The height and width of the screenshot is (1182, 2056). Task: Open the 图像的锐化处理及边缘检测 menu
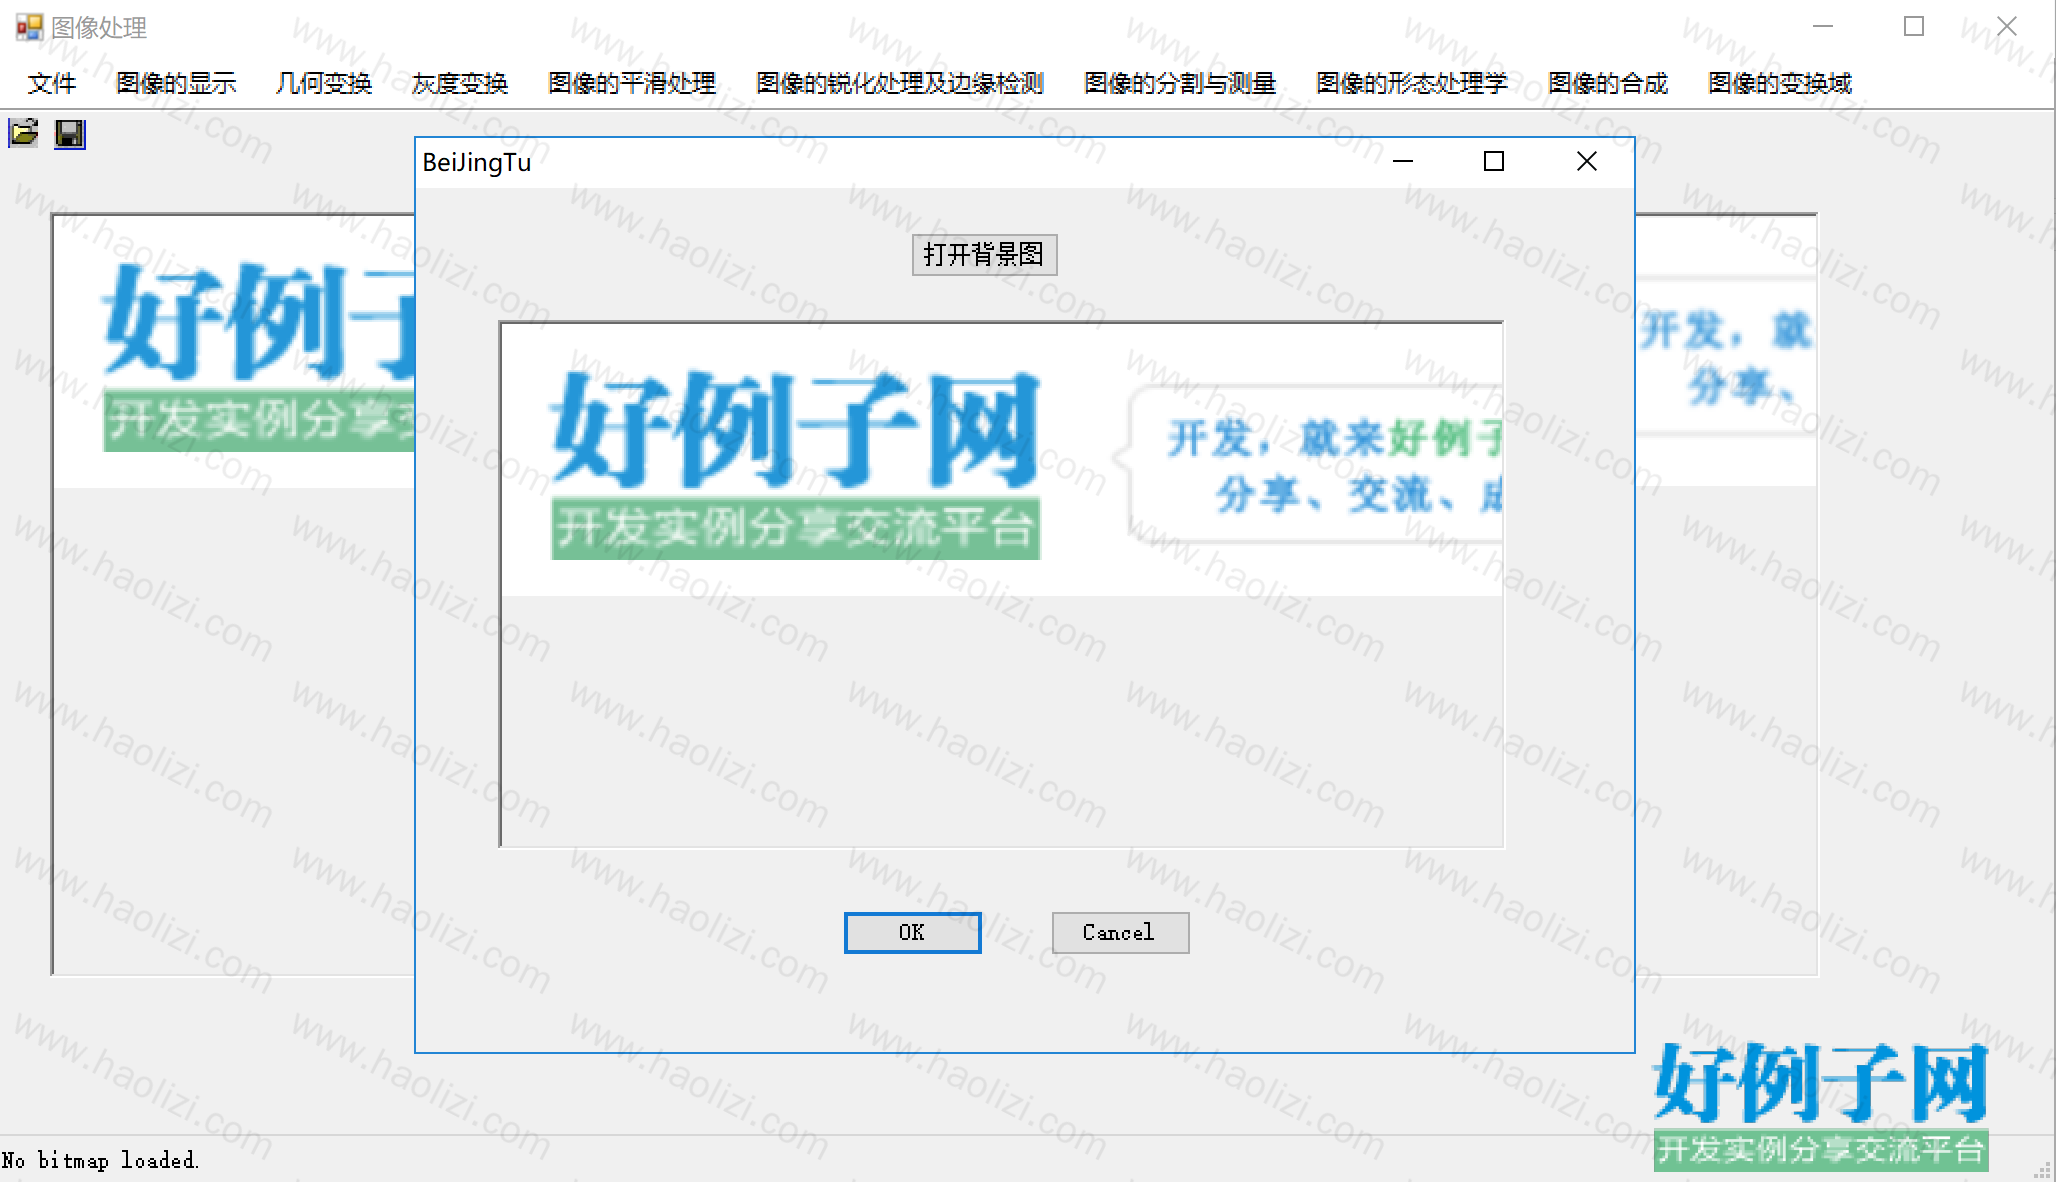pos(900,83)
